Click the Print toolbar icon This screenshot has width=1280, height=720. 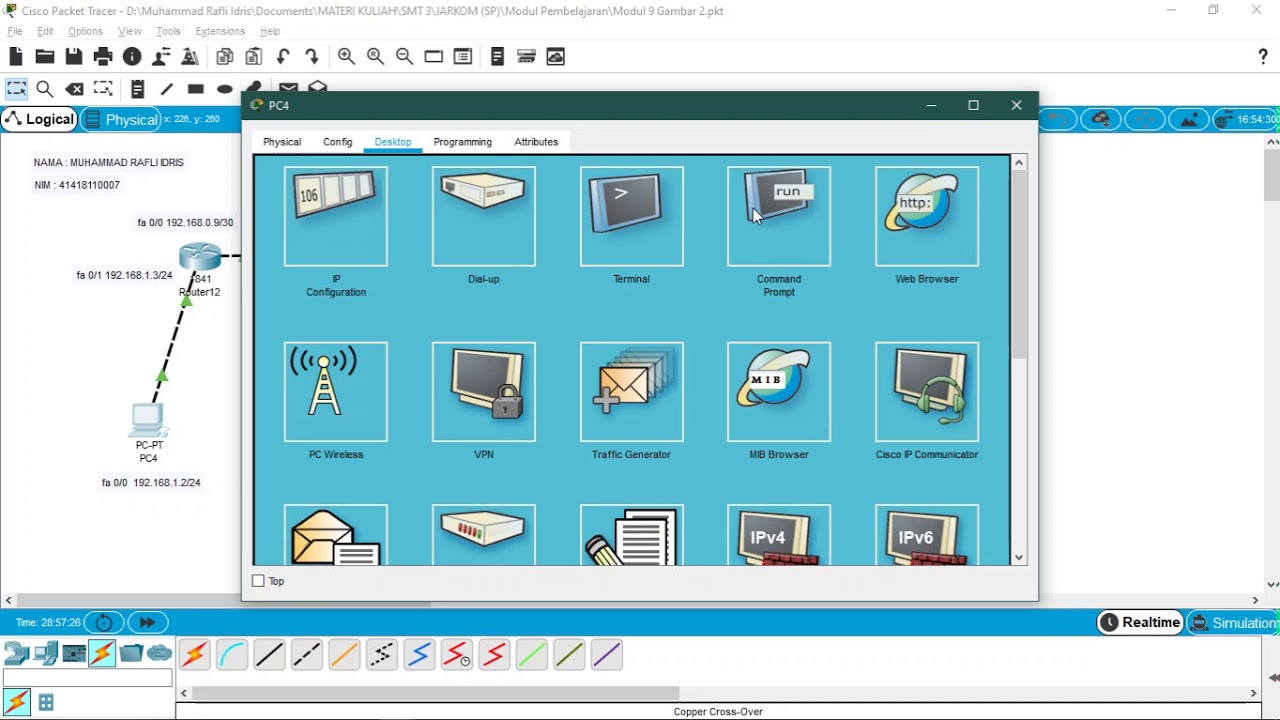[103, 57]
